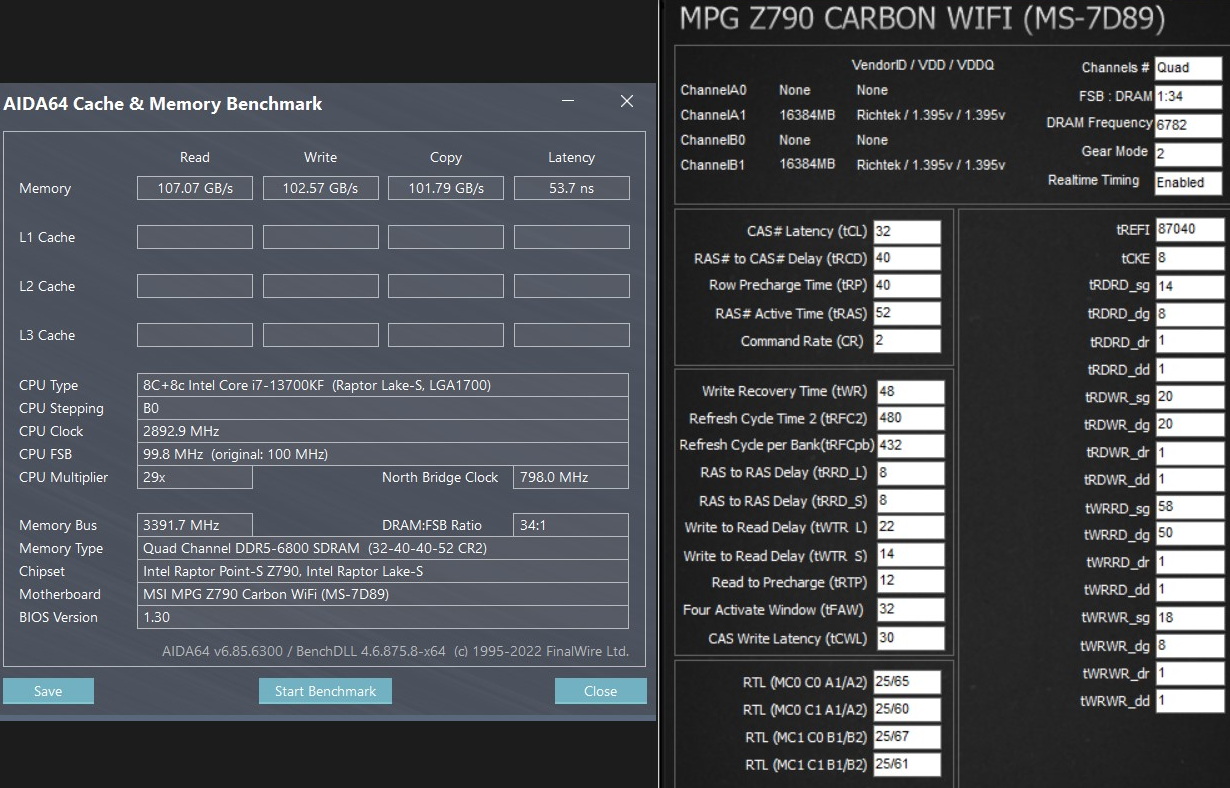Screen dimensions: 1230x788
Task: Click the tWTR_S field value 14
Action: click(911, 555)
